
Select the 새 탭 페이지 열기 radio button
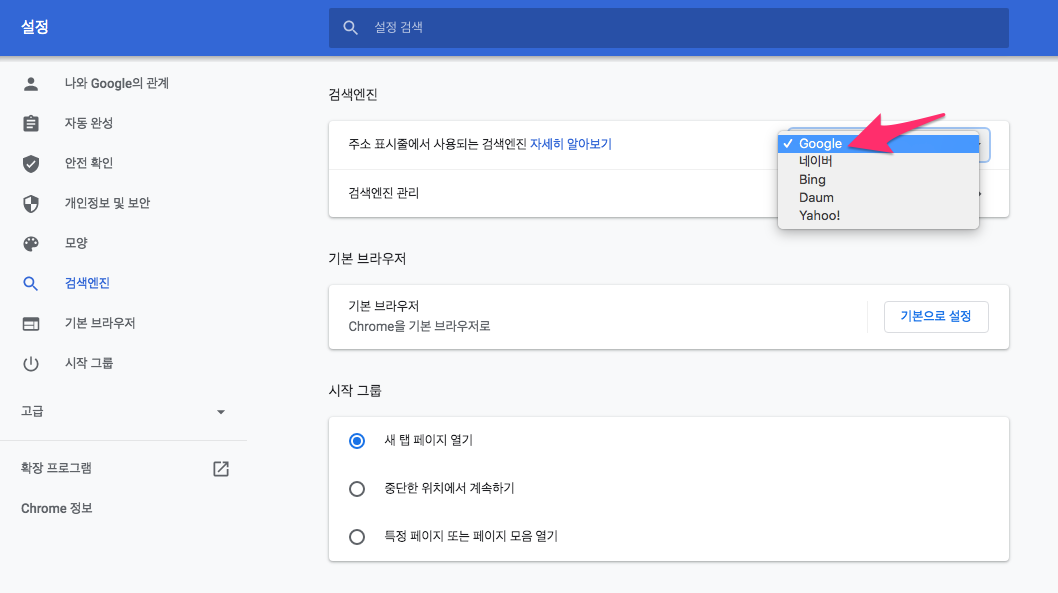[x=357, y=441]
